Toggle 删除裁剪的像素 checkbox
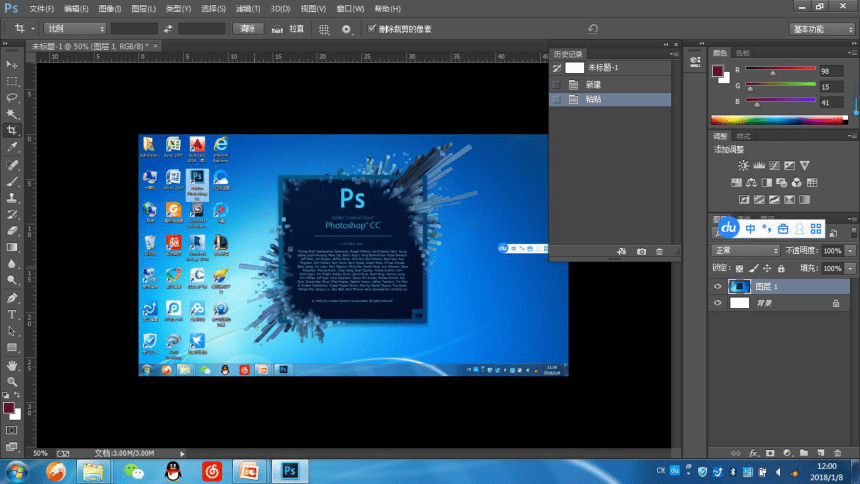The image size is (860, 484). 371,29
